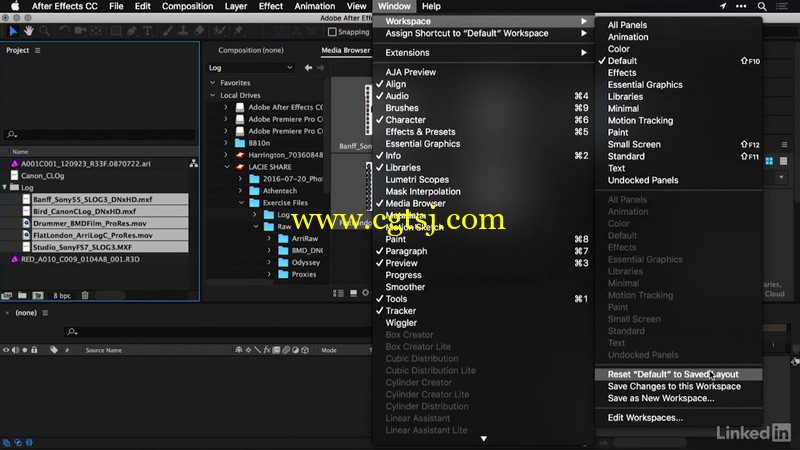Select the Unified Camera tool
800x450 pixels.
click(x=80, y=31)
